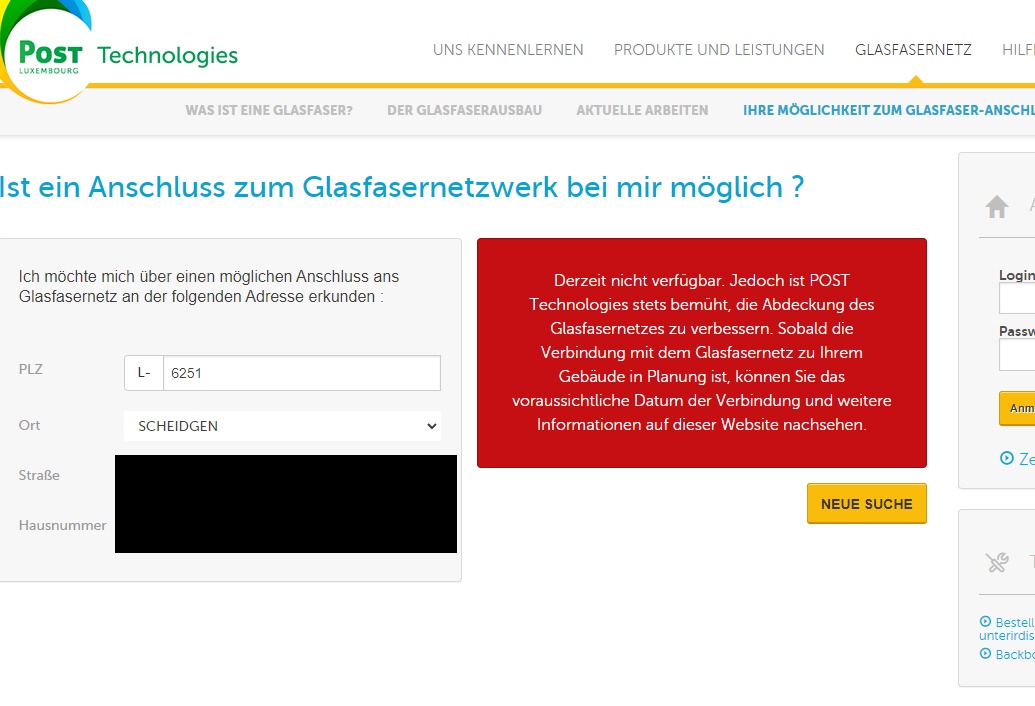Go to AKTUELLE ARBEITEN tab
The image size is (1035, 706).
tap(642, 111)
